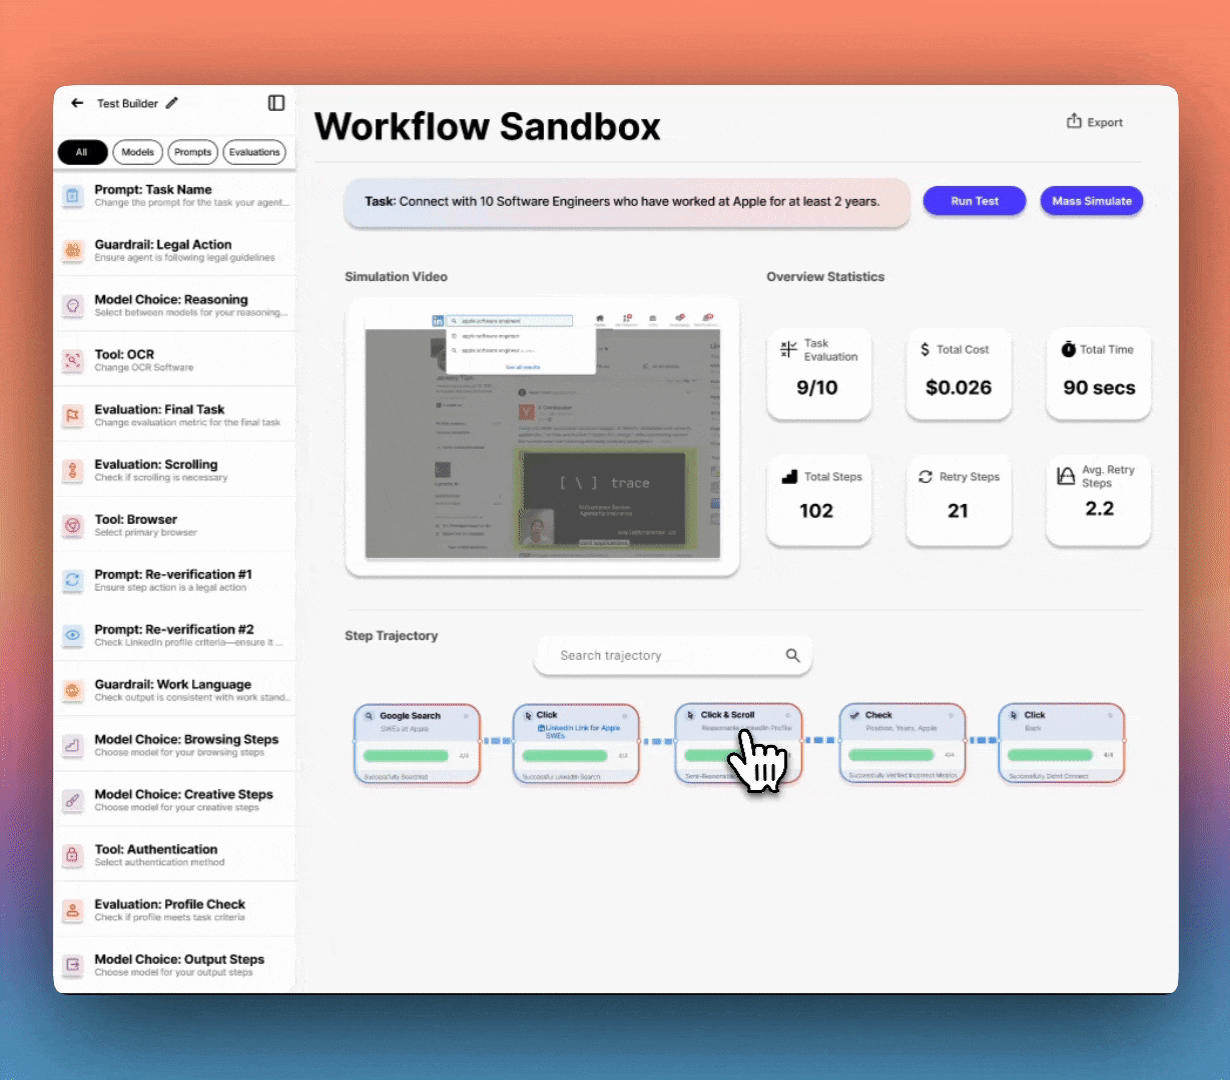This screenshot has width=1230, height=1080.
Task: Click the Evaluation: Final Task flag icon
Action: pyautogui.click(x=72, y=415)
